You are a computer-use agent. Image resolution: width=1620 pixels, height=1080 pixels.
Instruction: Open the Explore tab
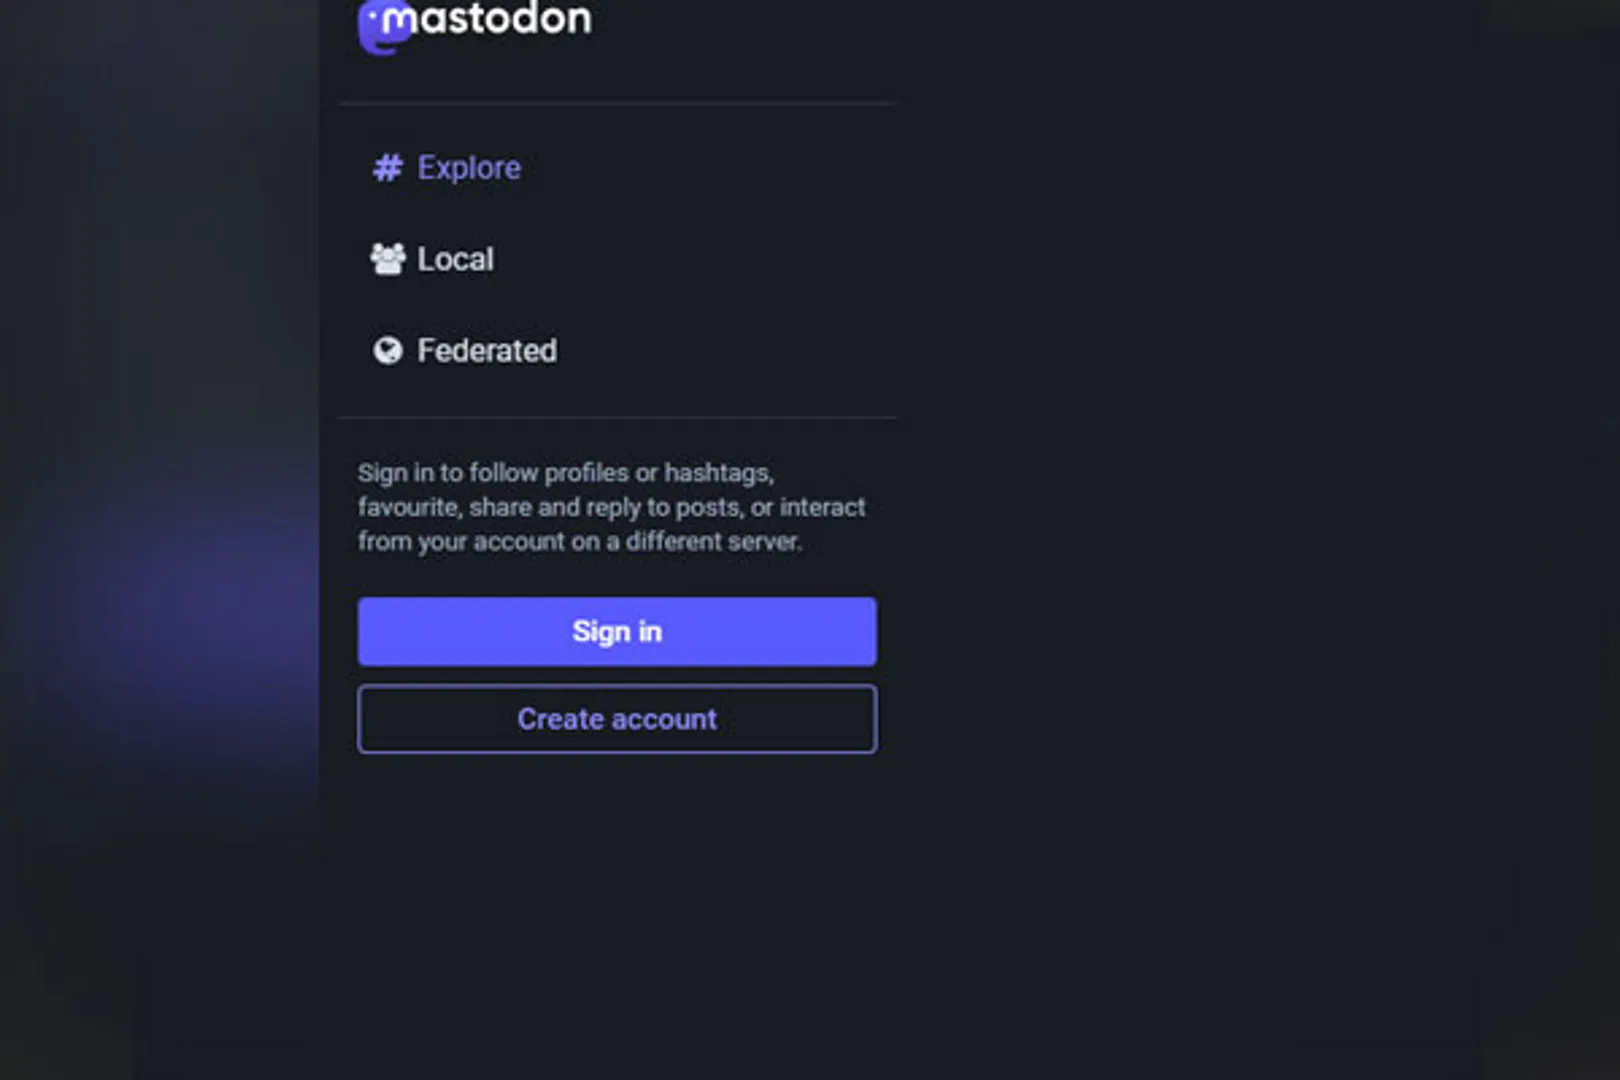click(x=469, y=168)
